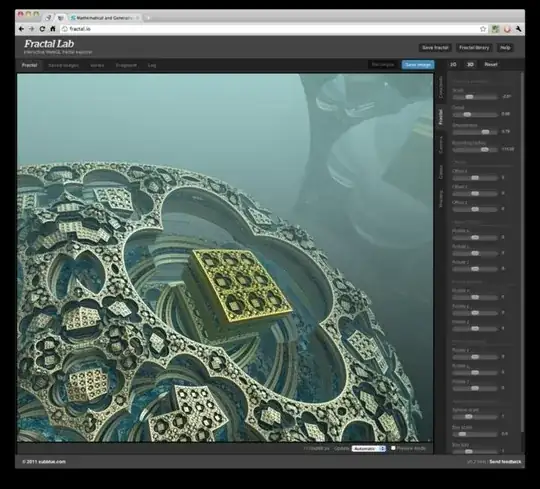
Task: Open the Help button
Action: pos(505,48)
